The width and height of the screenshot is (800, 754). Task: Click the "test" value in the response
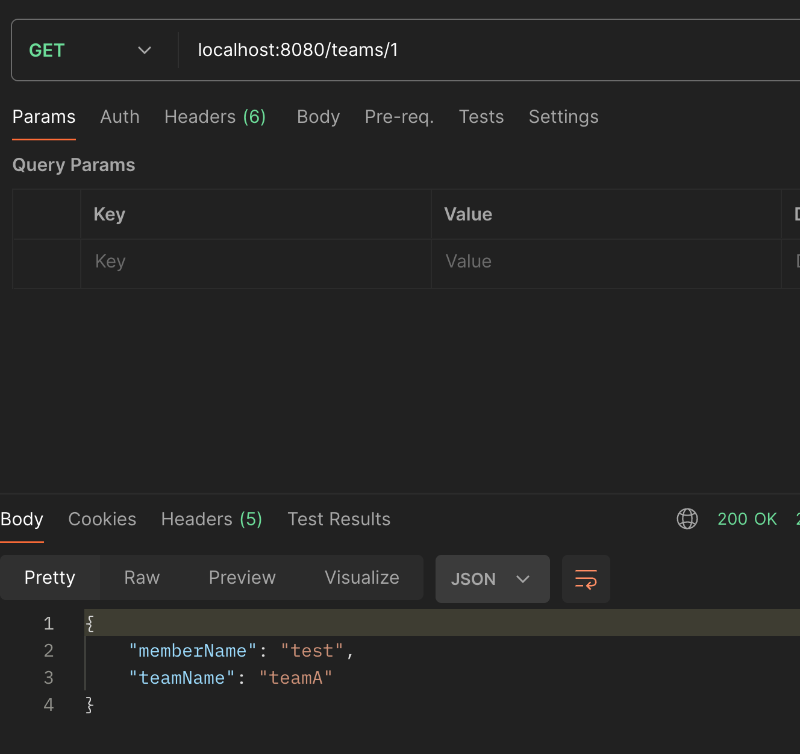click(x=312, y=651)
